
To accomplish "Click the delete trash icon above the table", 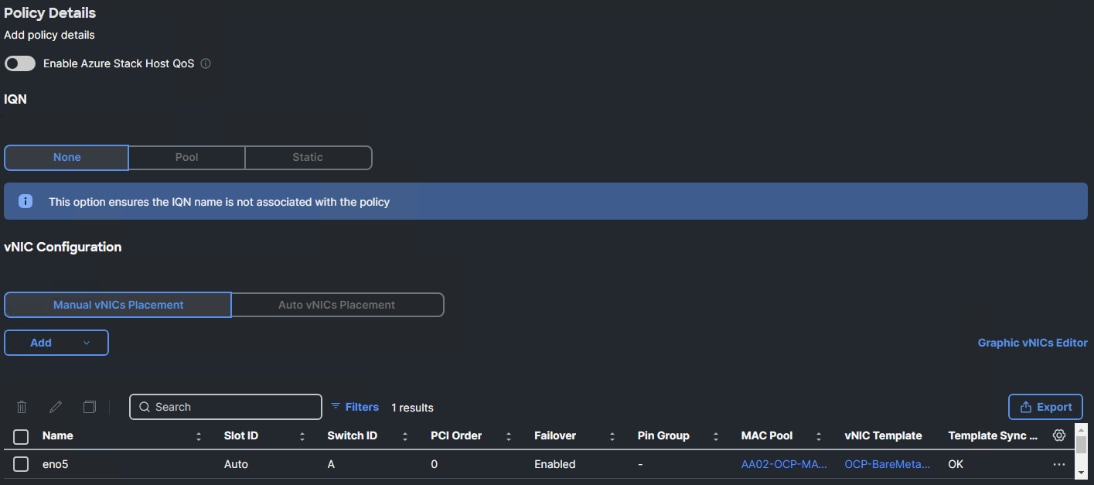I will click(x=22, y=407).
